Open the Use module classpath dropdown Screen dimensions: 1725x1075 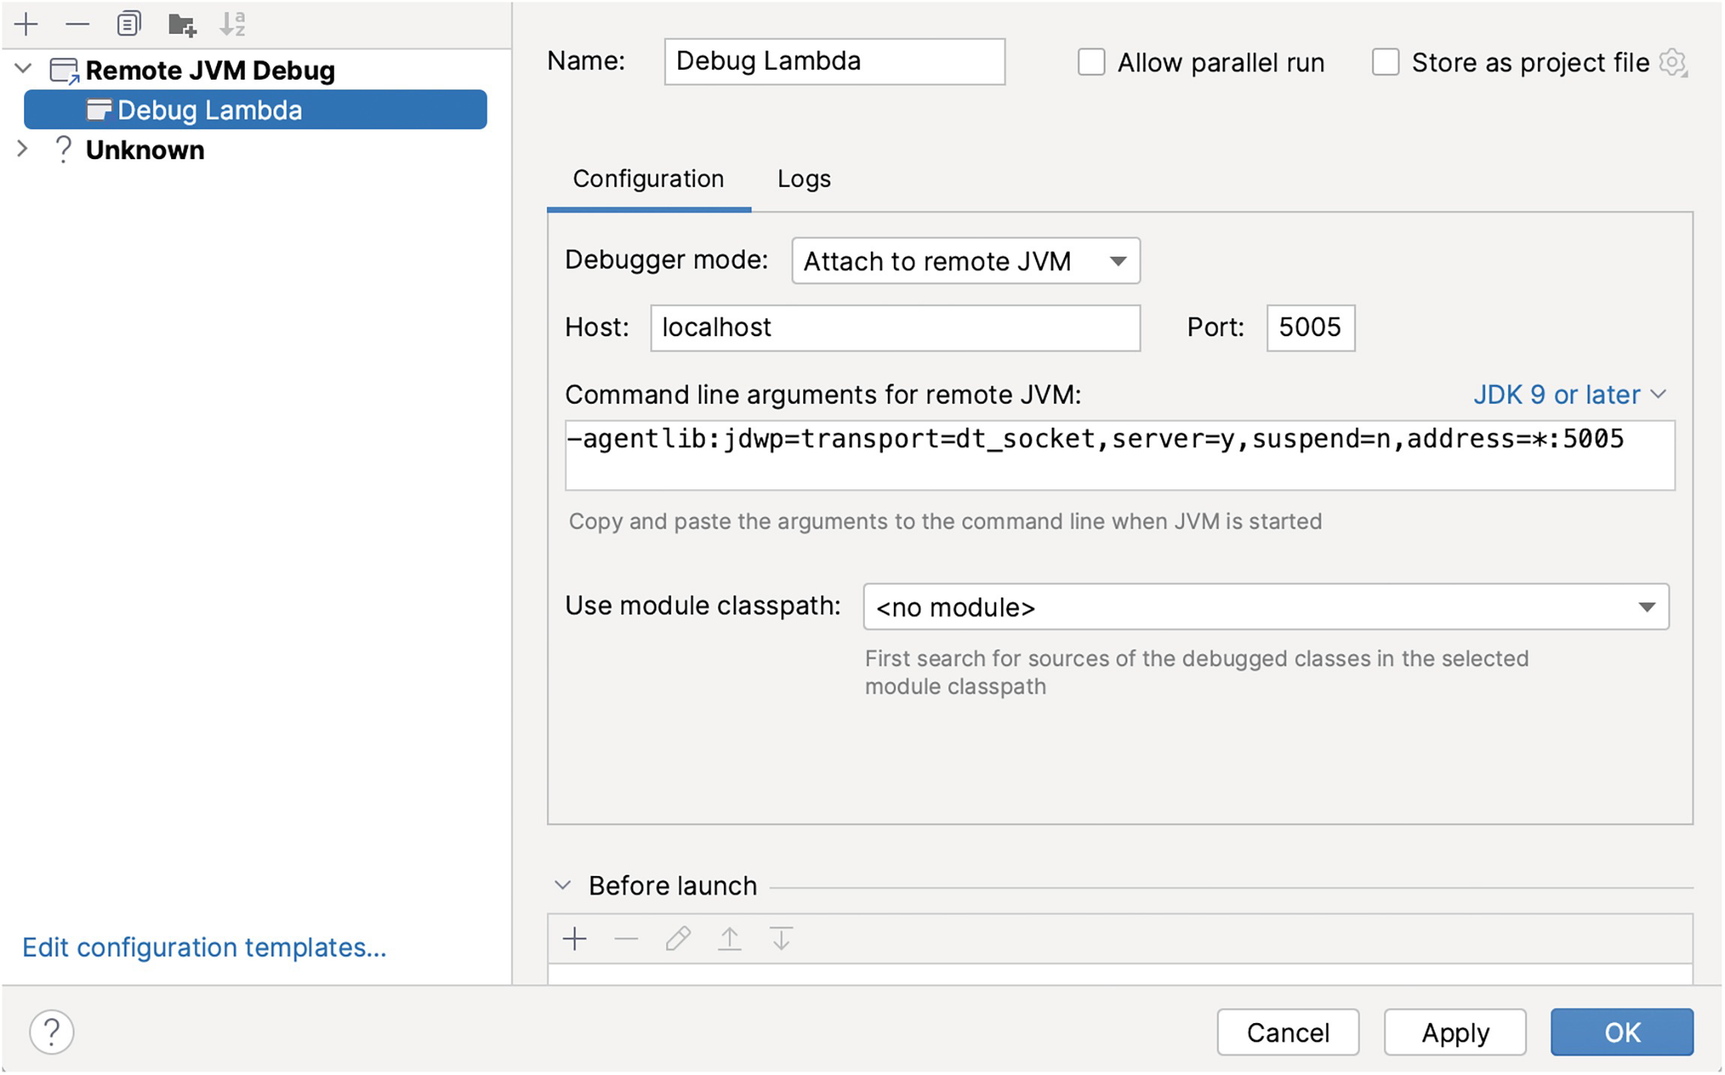[1265, 607]
